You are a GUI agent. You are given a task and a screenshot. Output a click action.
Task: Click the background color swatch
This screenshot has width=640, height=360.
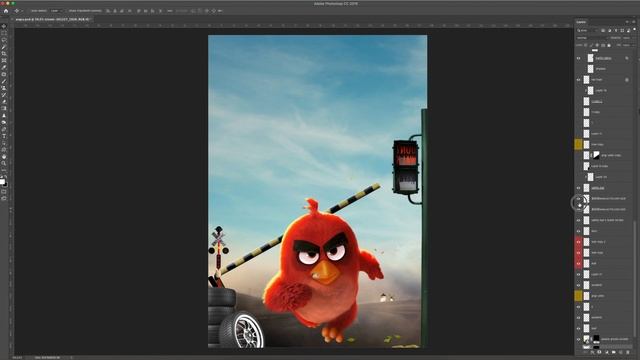pyautogui.click(x=5, y=184)
